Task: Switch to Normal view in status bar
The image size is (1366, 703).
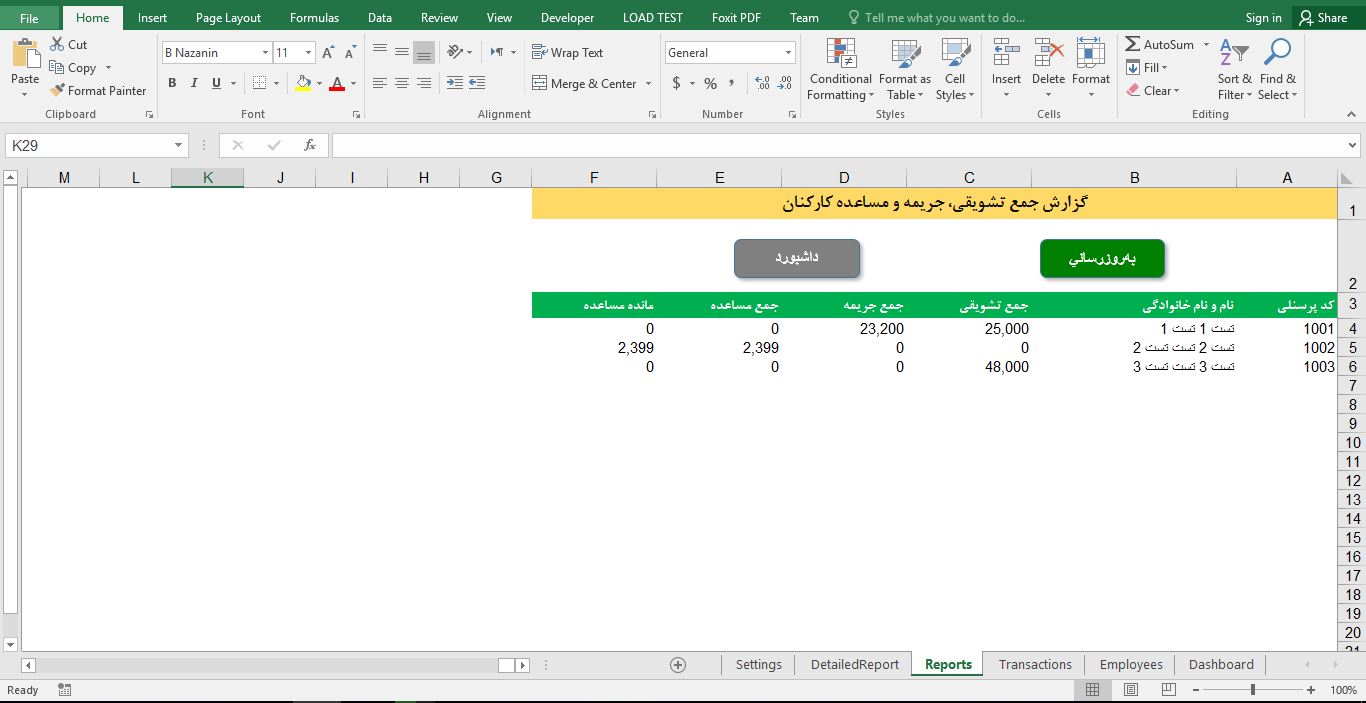Action: pos(1092,690)
